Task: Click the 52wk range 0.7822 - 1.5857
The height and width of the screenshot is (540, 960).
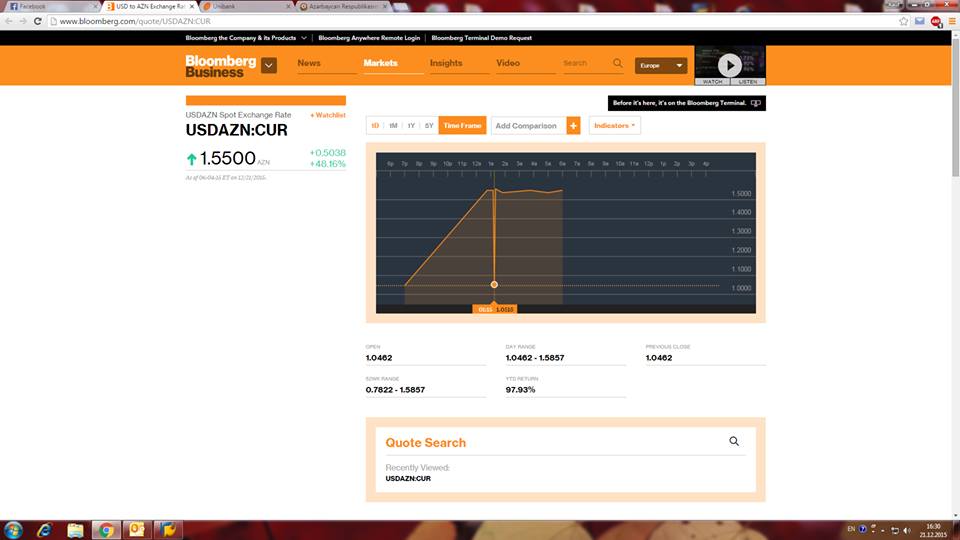Action: pyautogui.click(x=395, y=389)
